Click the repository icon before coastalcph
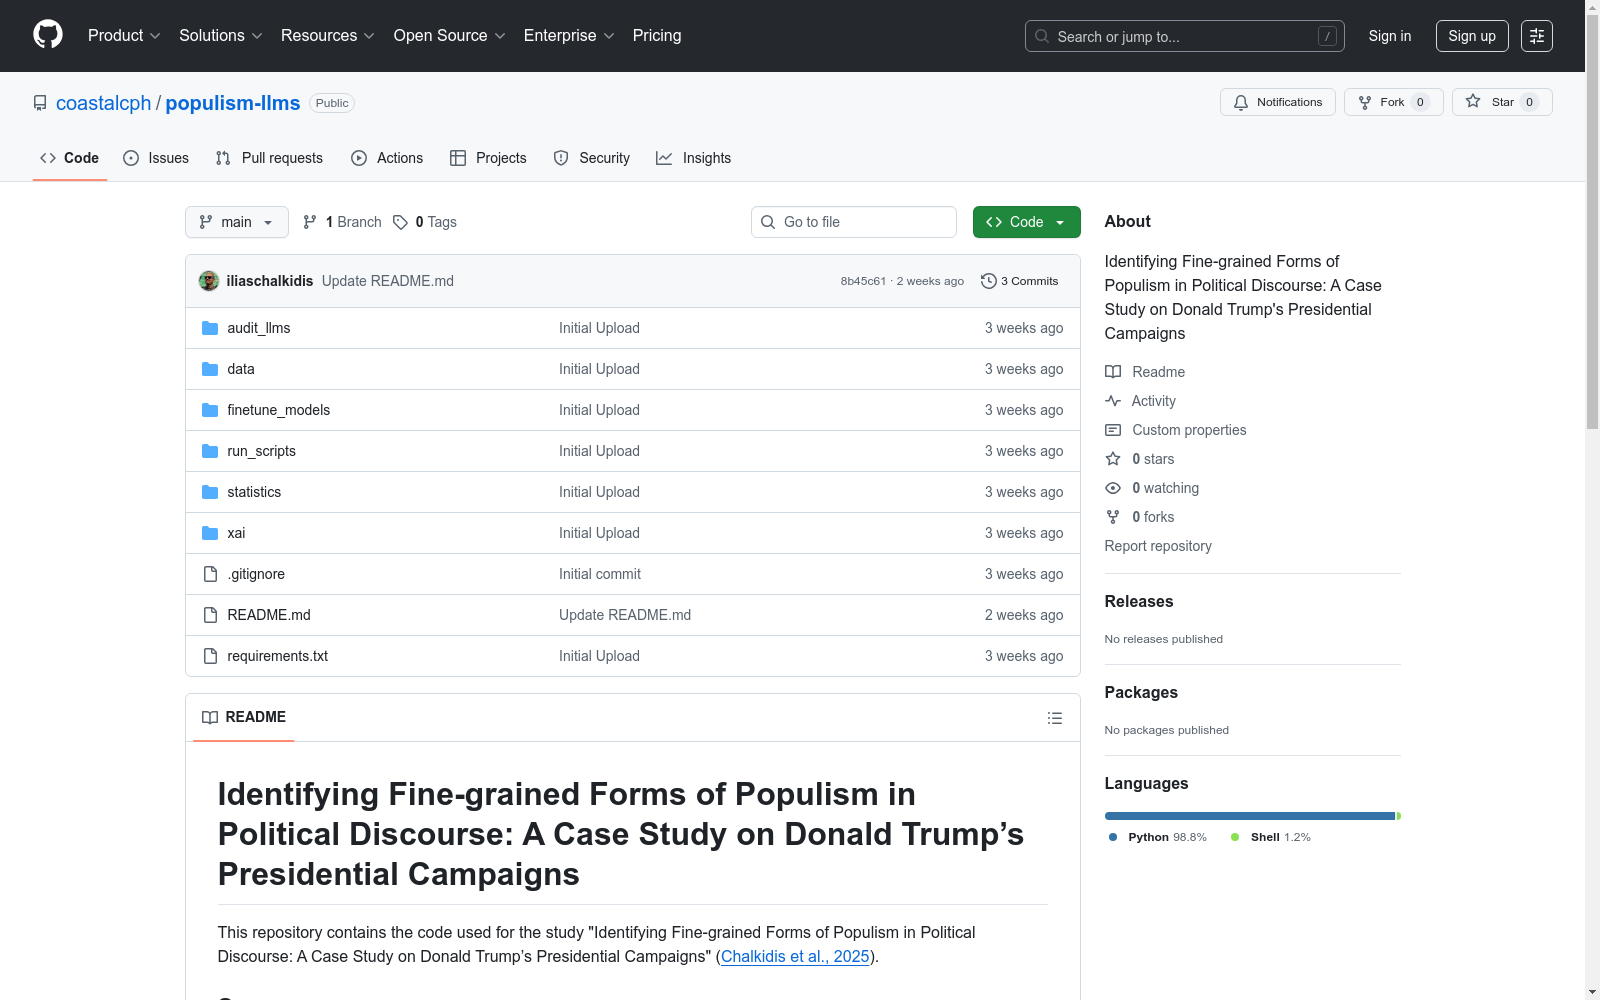This screenshot has width=1600, height=1000. click(x=40, y=103)
